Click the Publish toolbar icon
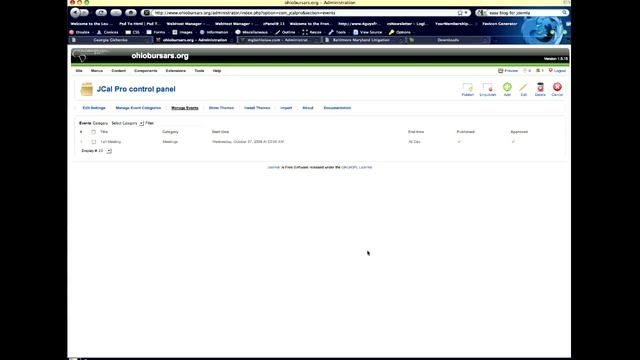Image resolution: width=640 pixels, height=360 pixels. click(468, 87)
